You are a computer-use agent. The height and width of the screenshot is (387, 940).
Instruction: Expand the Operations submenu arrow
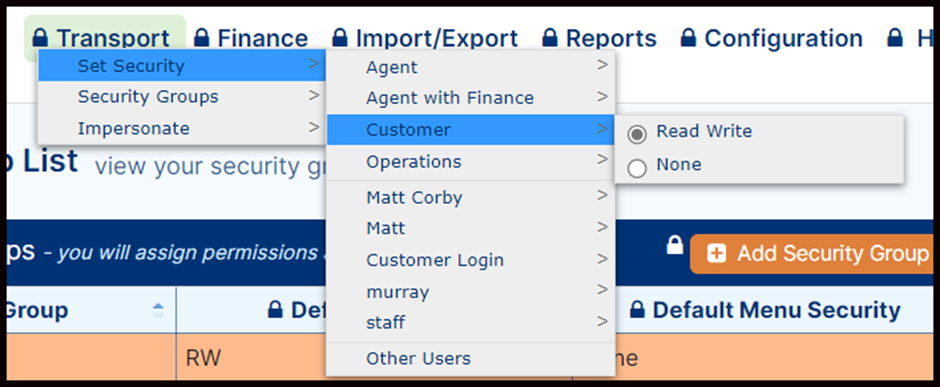[x=602, y=159]
